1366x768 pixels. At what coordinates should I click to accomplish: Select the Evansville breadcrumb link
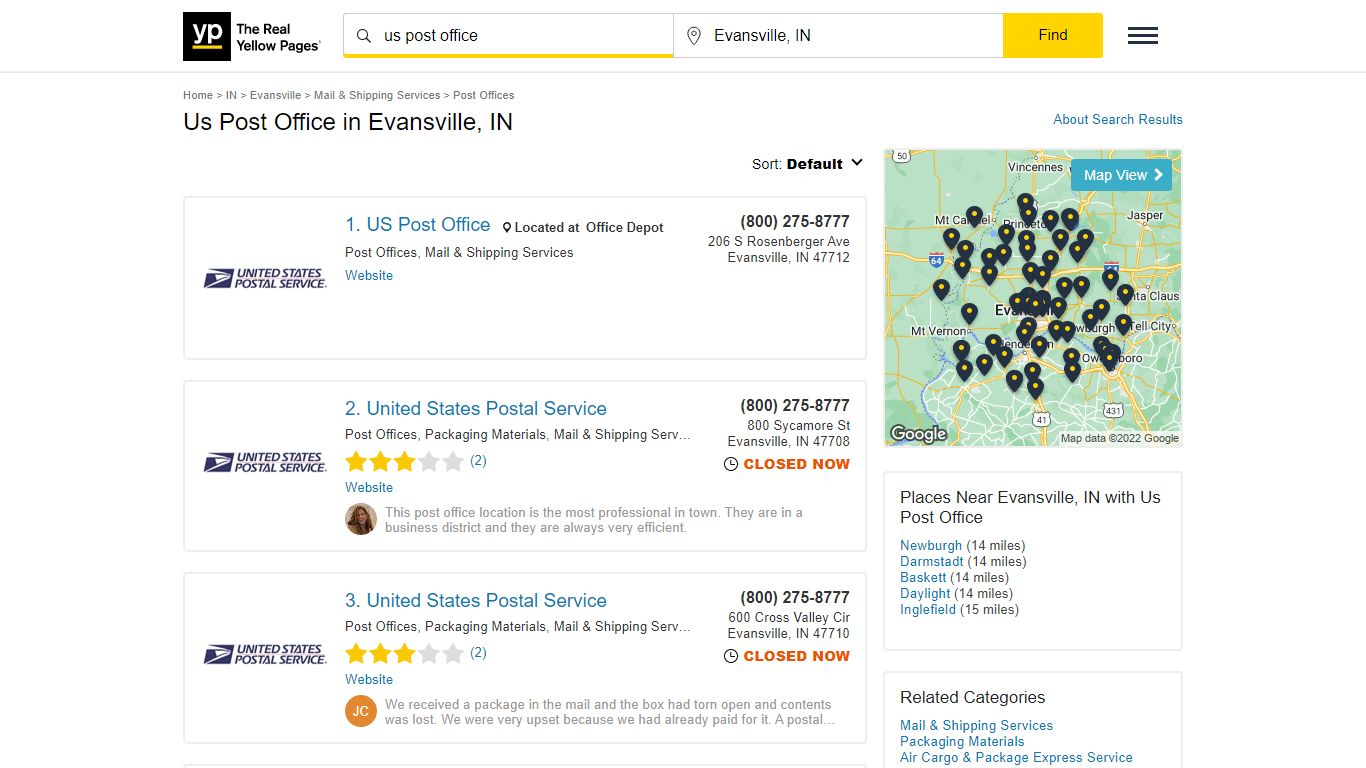click(x=275, y=95)
